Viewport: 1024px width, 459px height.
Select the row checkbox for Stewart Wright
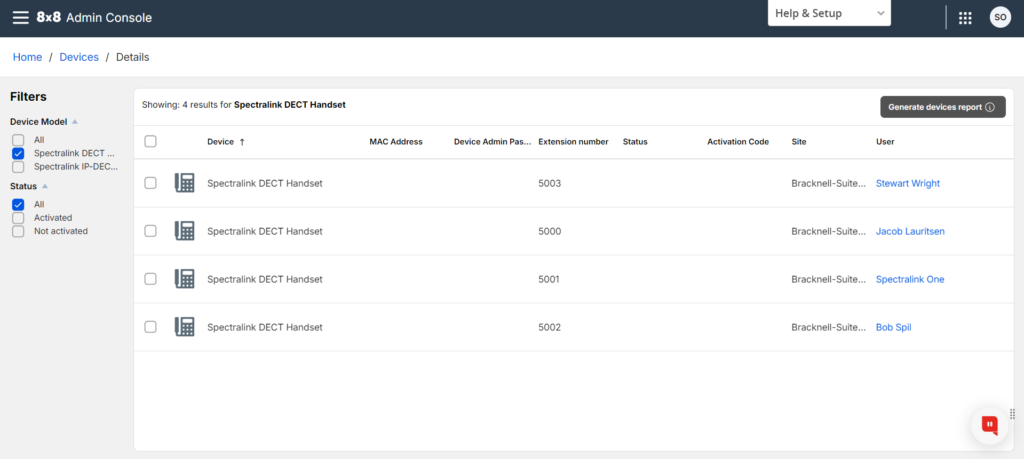tap(150, 183)
